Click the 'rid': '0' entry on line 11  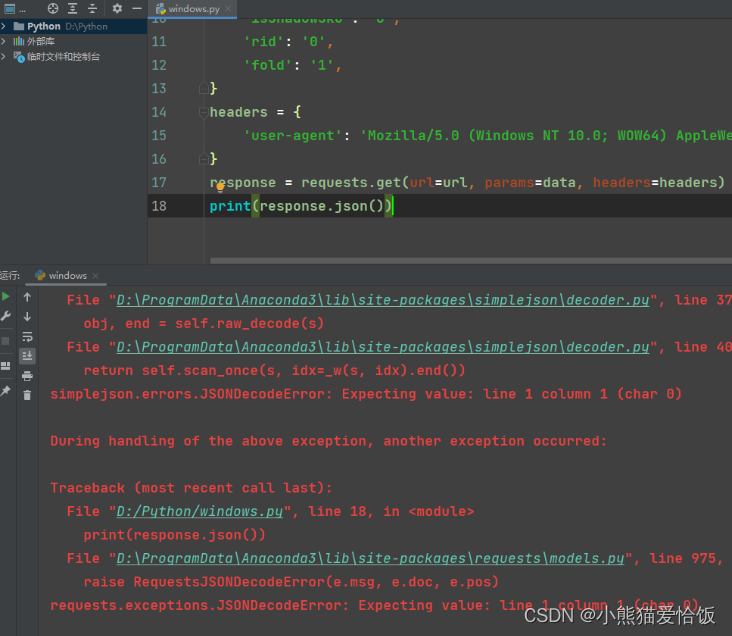(288, 42)
